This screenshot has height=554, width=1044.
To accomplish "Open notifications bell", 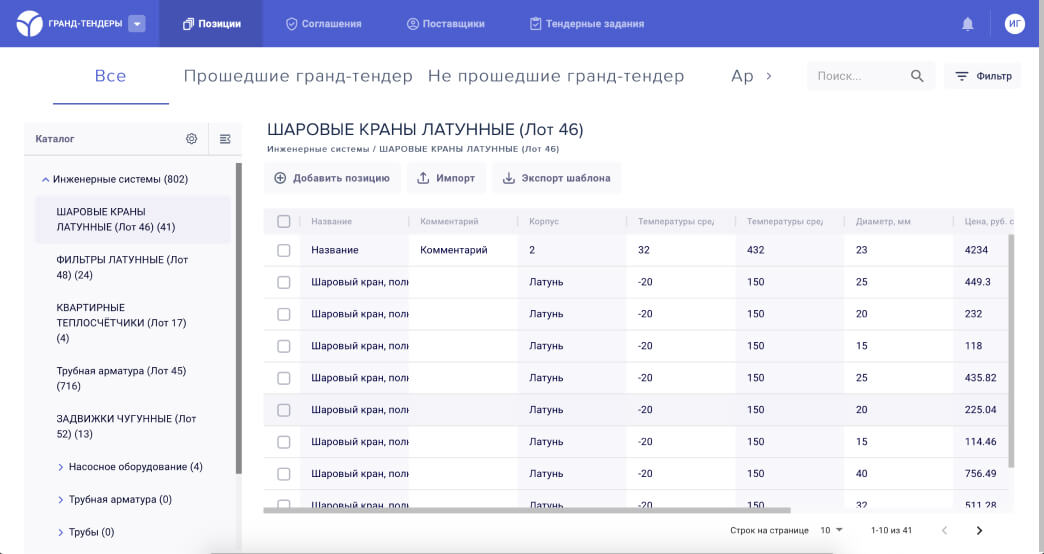I will 967,24.
